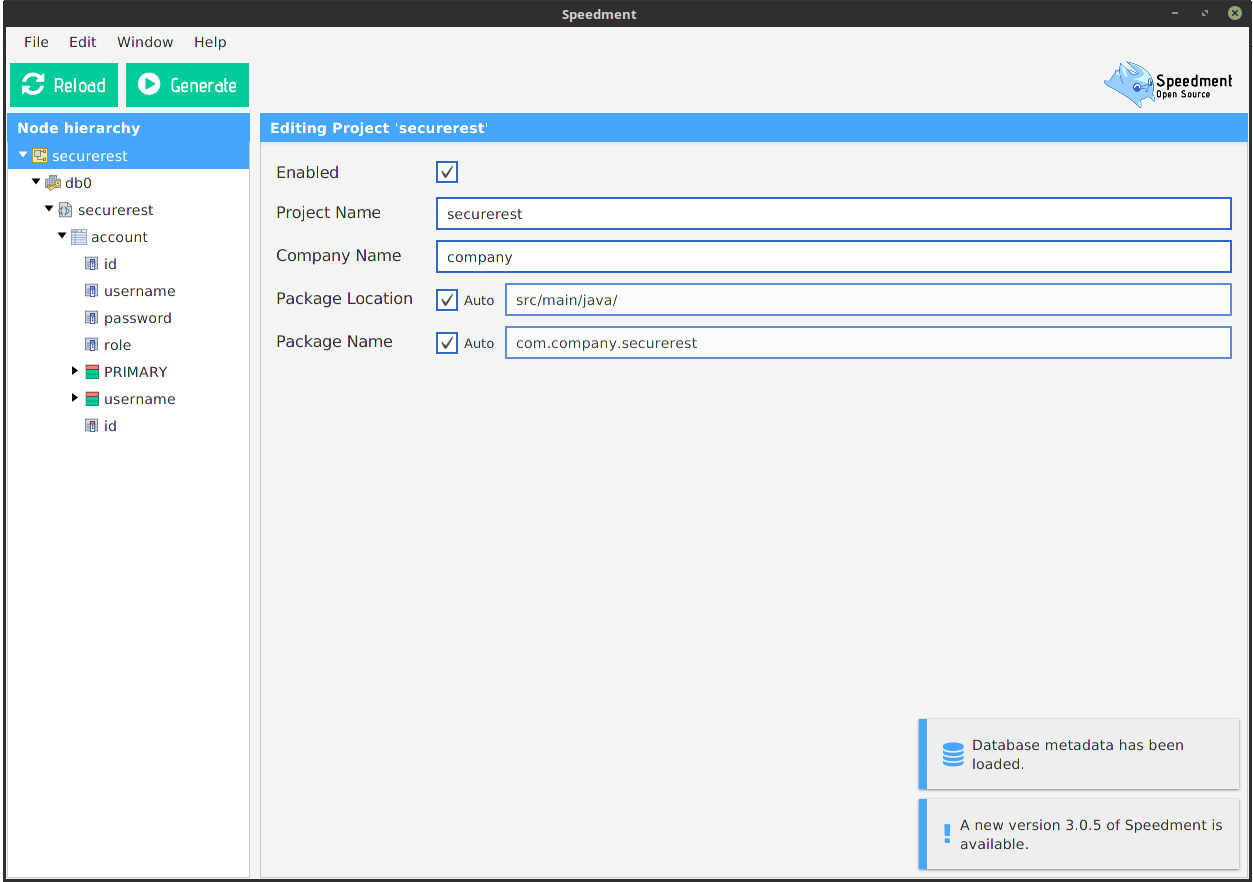Click the Generate button

coord(188,85)
